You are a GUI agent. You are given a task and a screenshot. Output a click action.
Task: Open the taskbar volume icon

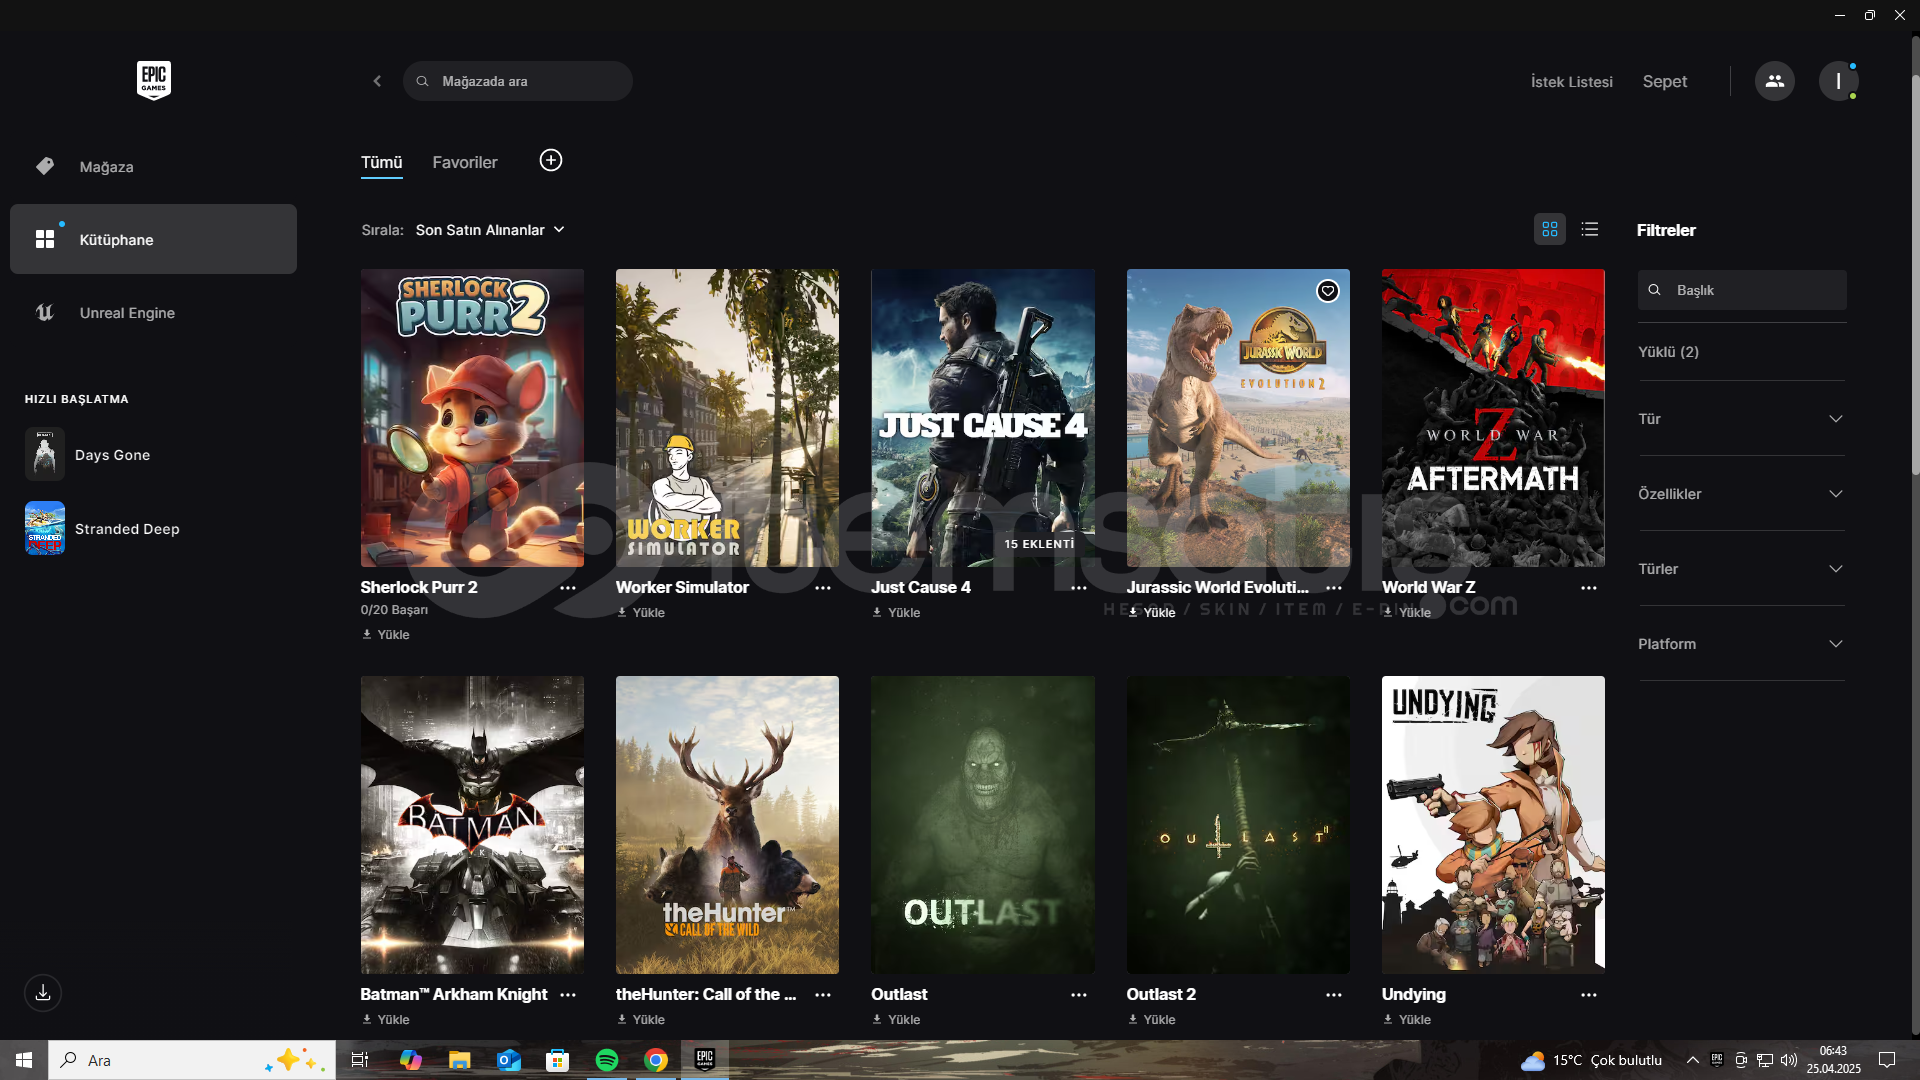tap(1789, 1060)
